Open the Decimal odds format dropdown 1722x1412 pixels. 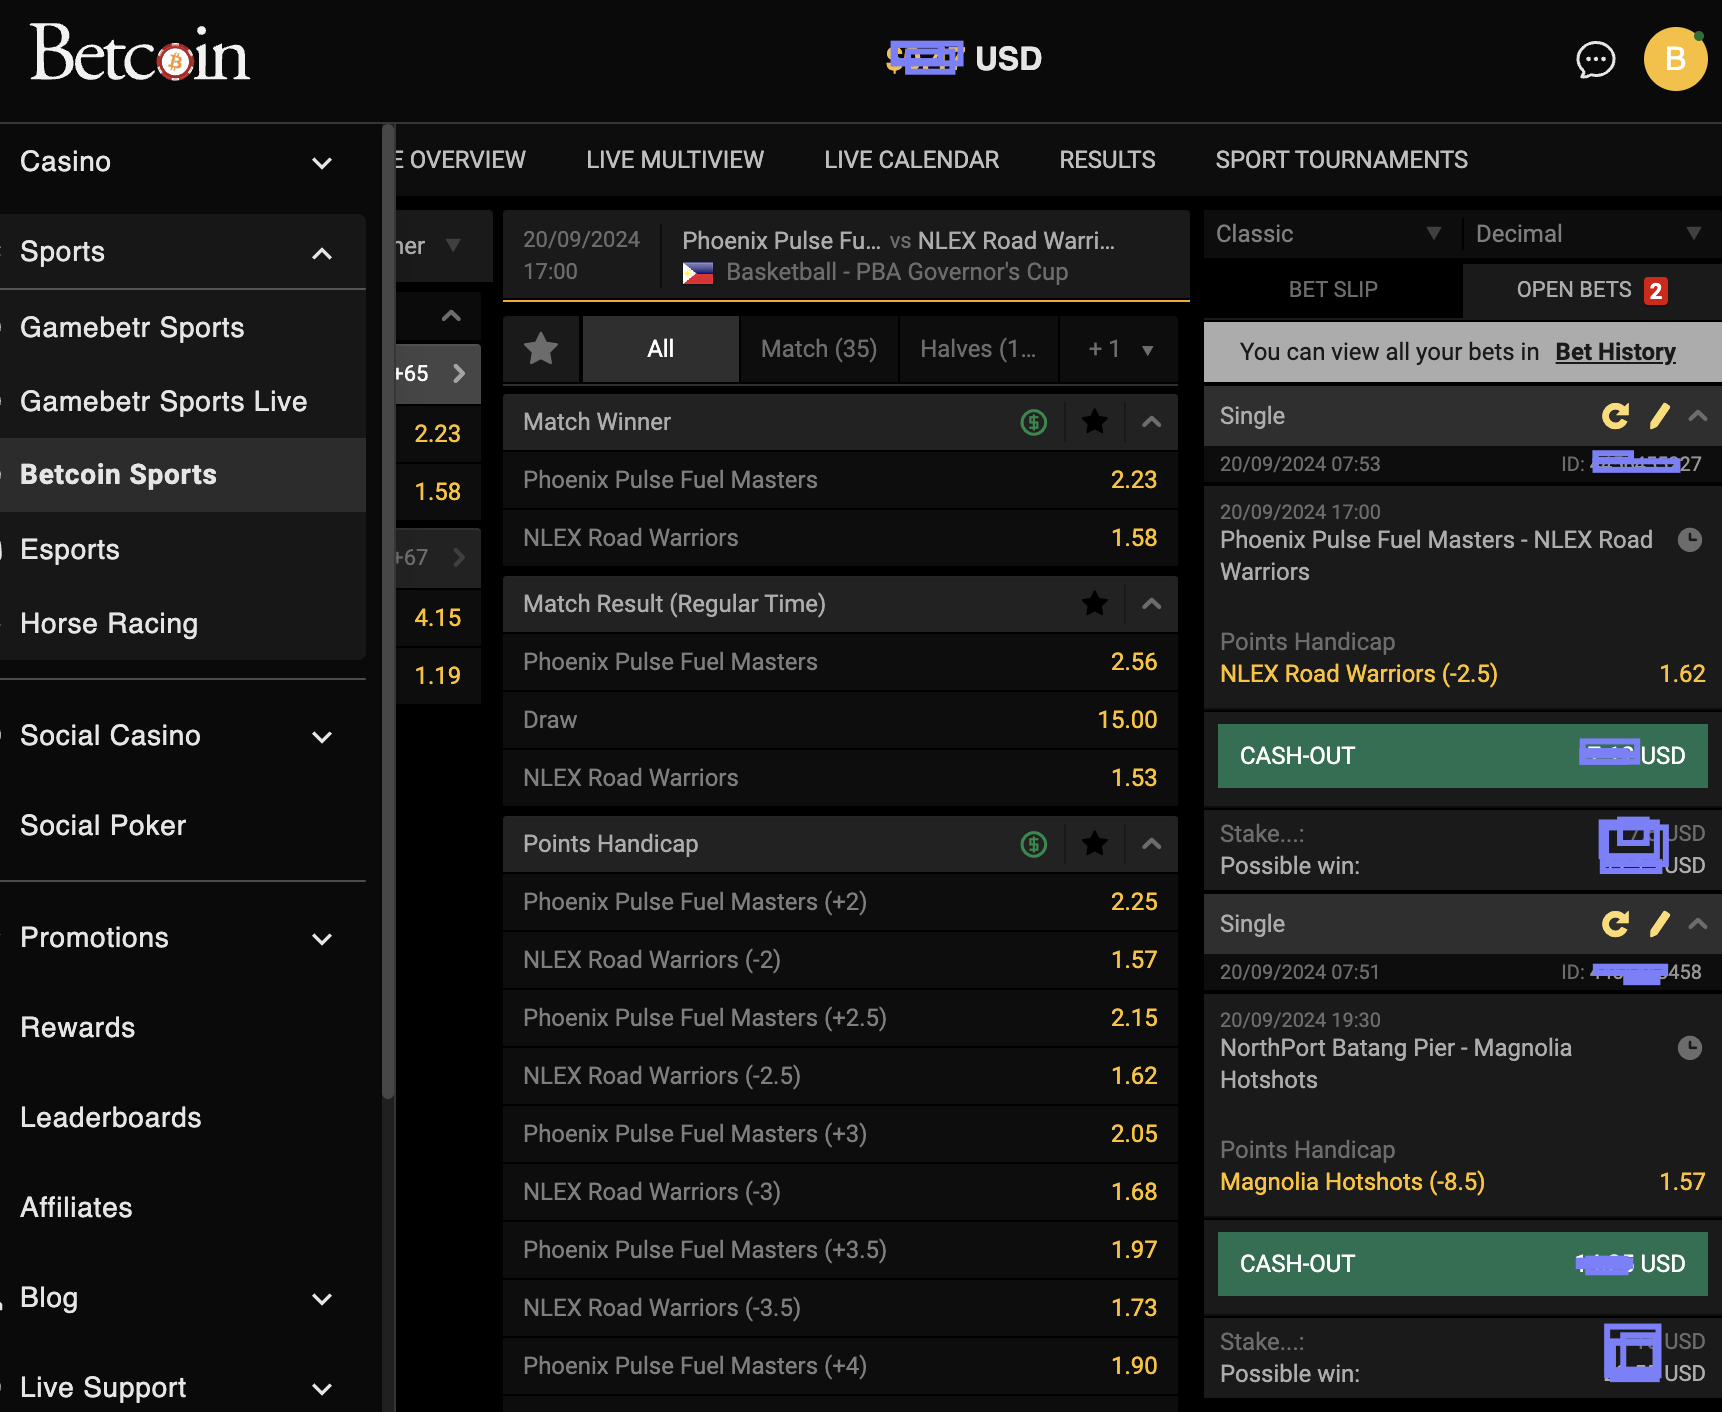point(1590,234)
